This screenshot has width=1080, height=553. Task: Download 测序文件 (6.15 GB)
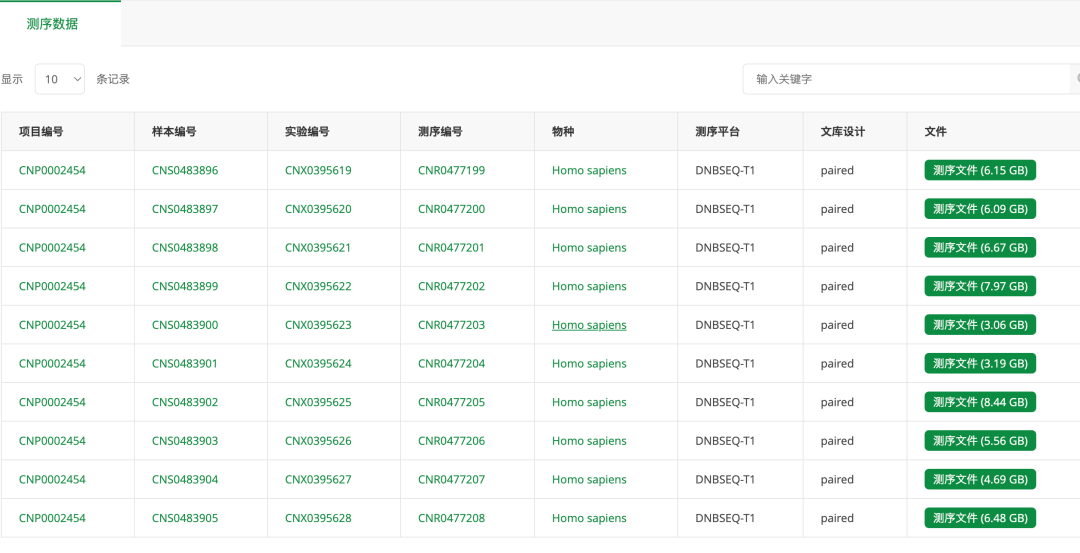(980, 170)
